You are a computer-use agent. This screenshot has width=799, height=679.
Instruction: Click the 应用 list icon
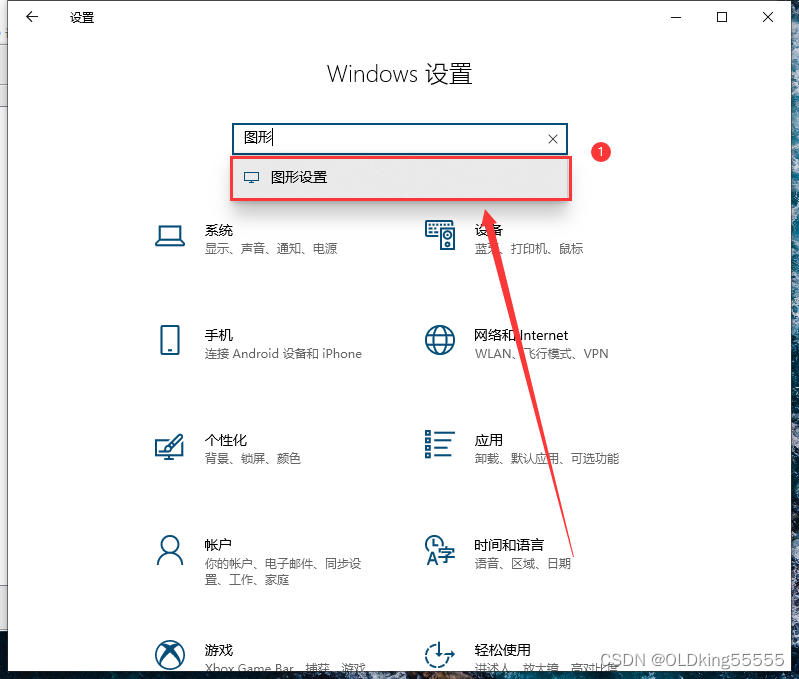(x=440, y=444)
